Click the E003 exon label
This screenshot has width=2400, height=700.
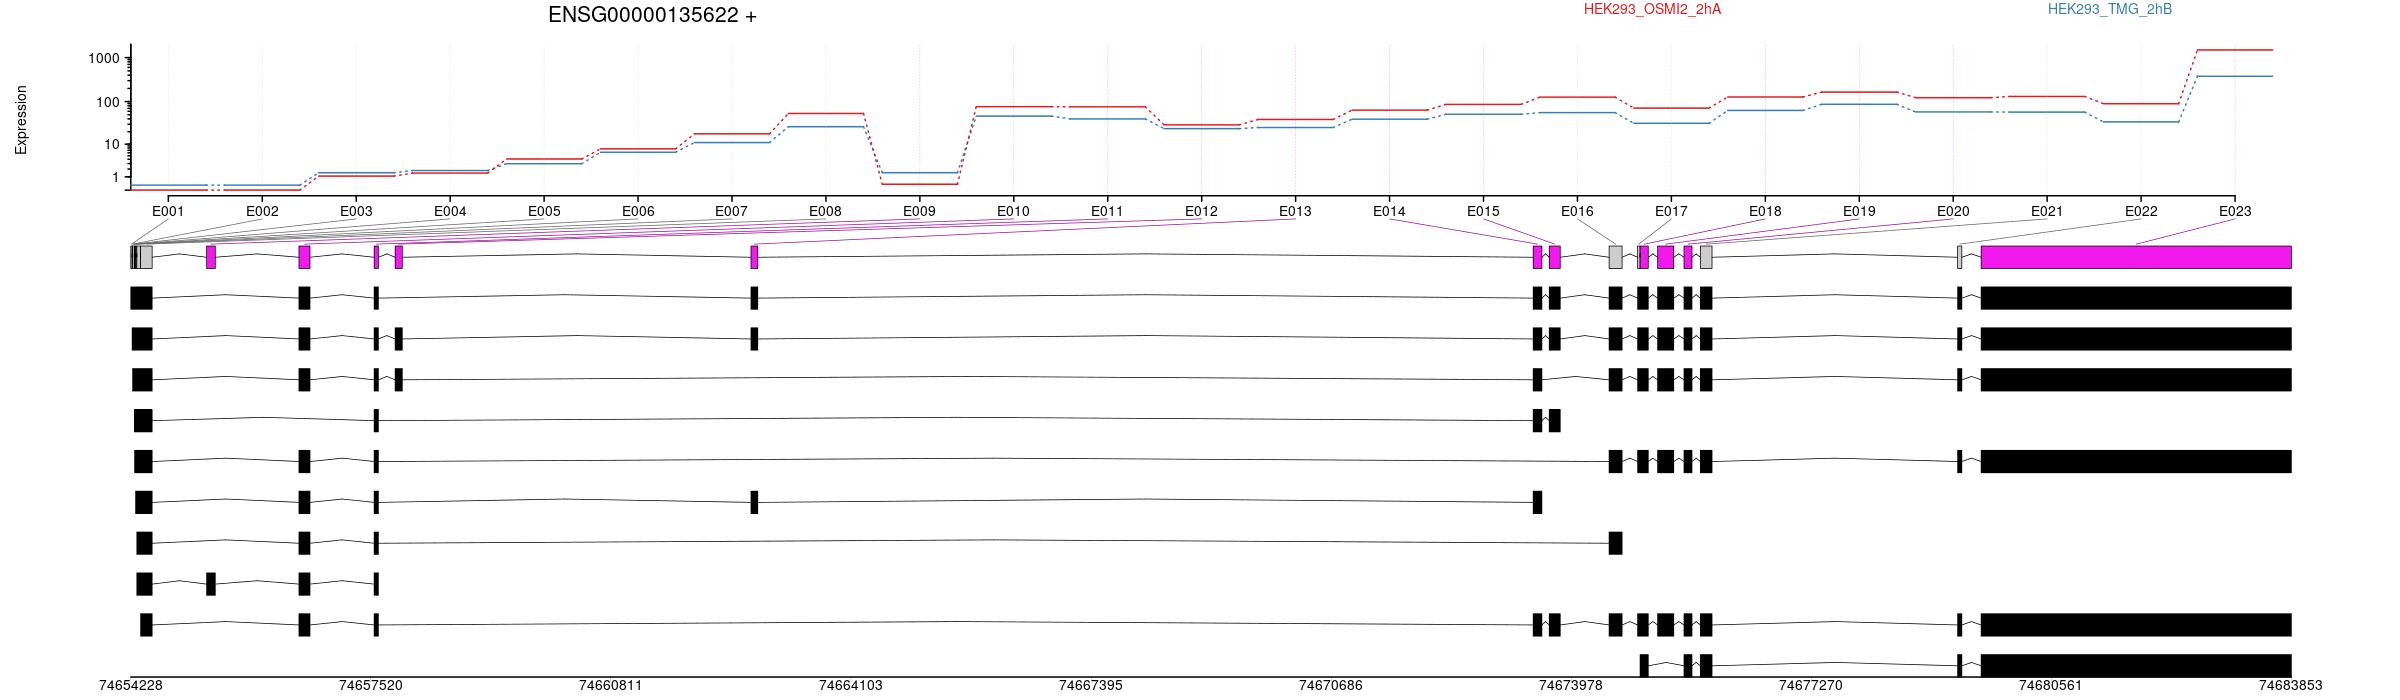tap(356, 211)
